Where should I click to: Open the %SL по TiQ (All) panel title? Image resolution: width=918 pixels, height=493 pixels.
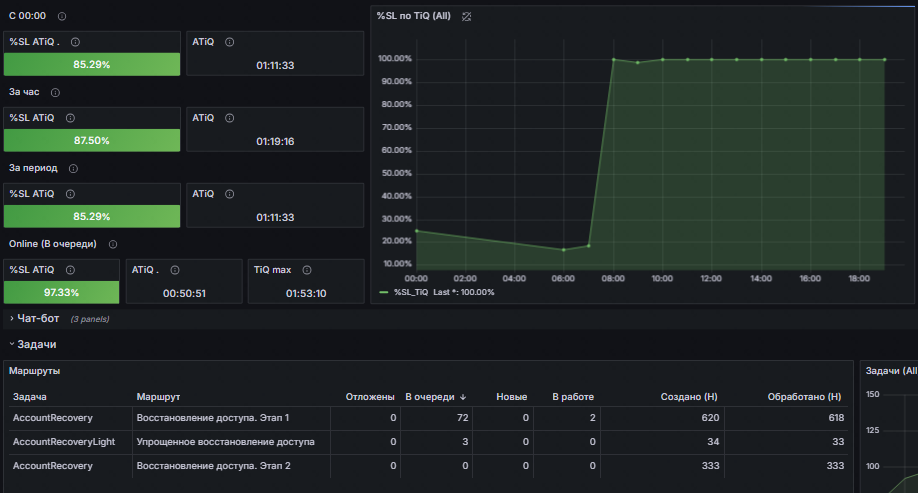click(x=414, y=16)
